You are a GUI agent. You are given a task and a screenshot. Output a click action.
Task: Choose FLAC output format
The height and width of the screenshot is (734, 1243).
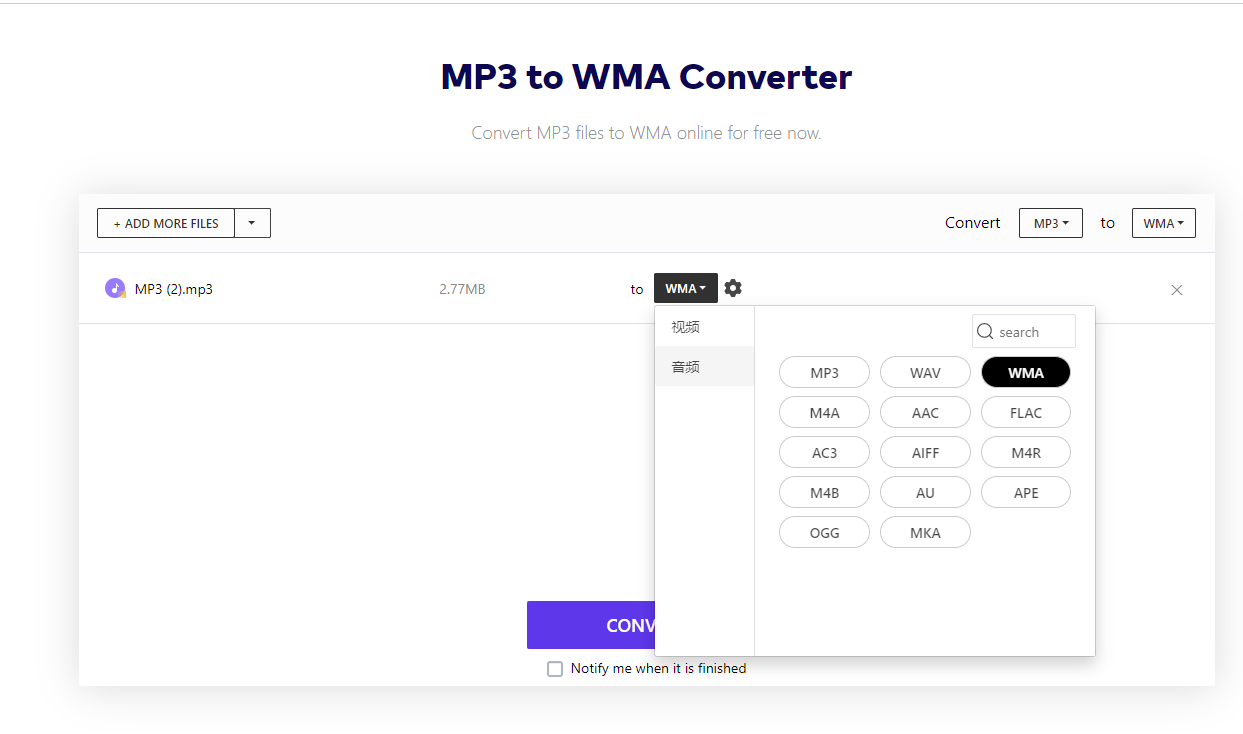pyautogui.click(x=1026, y=413)
